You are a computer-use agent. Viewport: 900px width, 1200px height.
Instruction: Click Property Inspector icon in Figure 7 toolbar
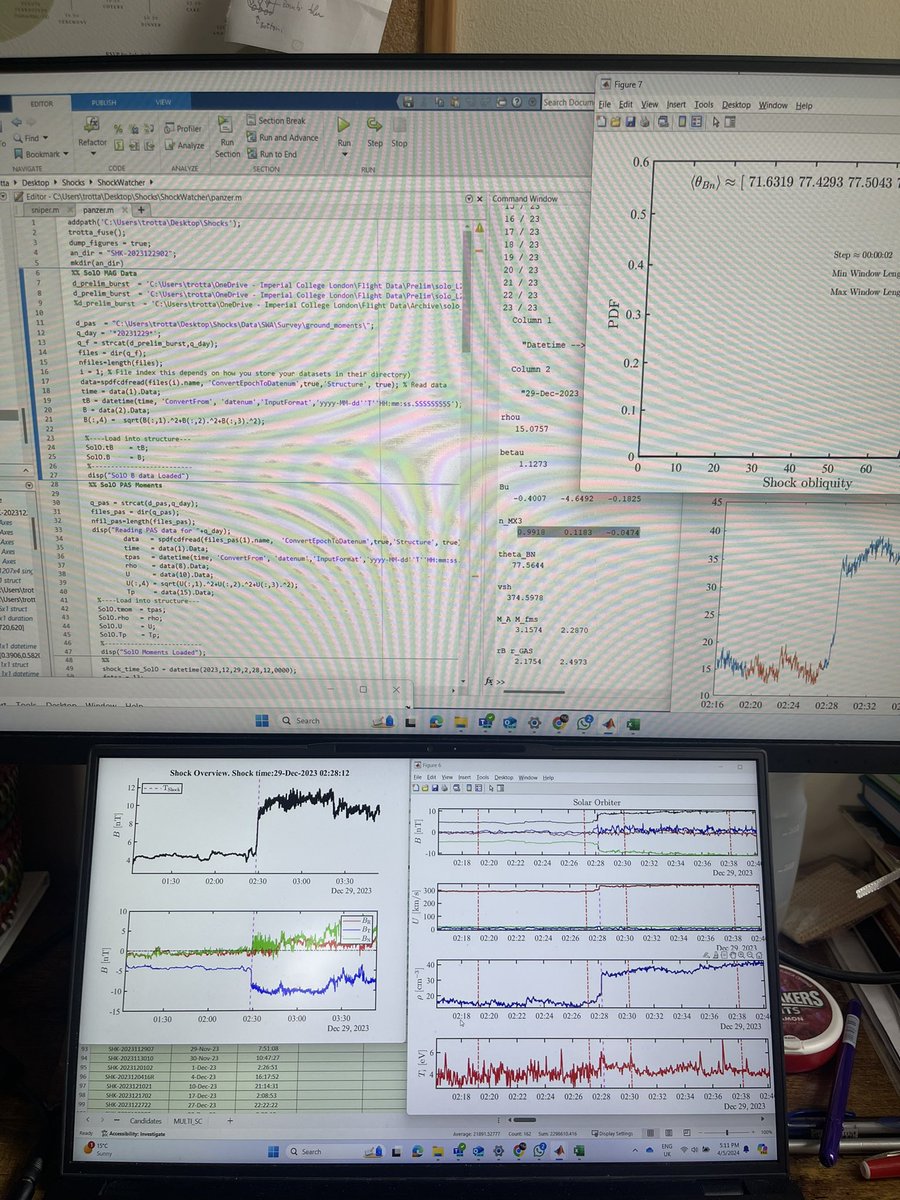[729, 122]
